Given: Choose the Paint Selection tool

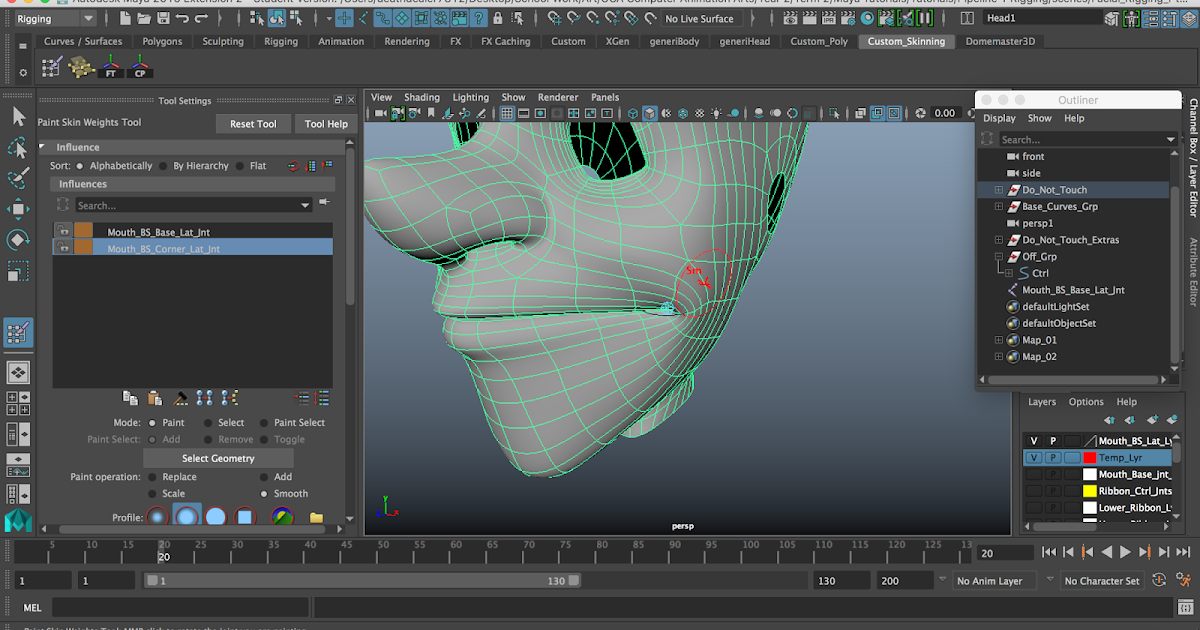Looking at the screenshot, I should [18, 177].
